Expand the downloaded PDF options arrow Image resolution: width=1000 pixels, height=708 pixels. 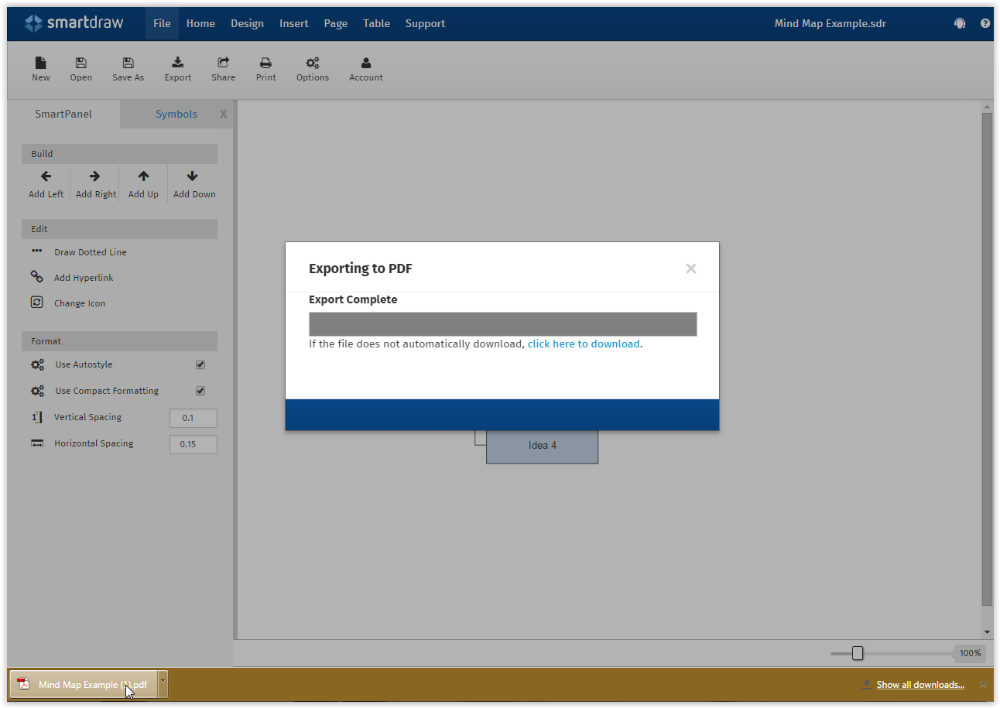[x=163, y=684]
